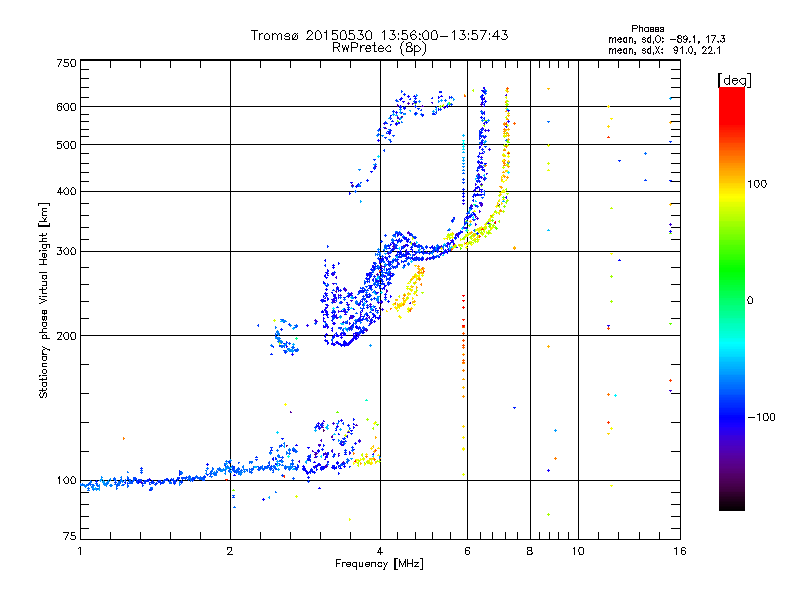The height and width of the screenshot is (600, 800).
Task: Click the x-axis tick label '16'
Action: [680, 551]
